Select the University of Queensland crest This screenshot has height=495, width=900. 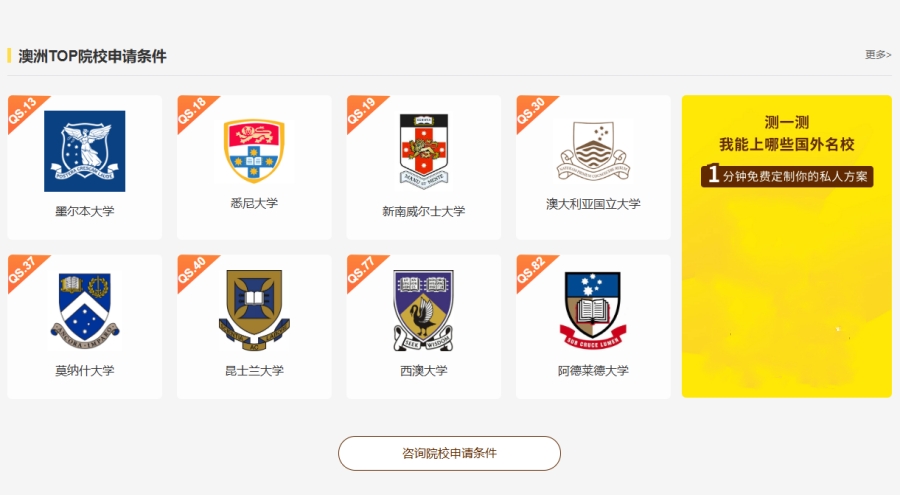click(254, 310)
